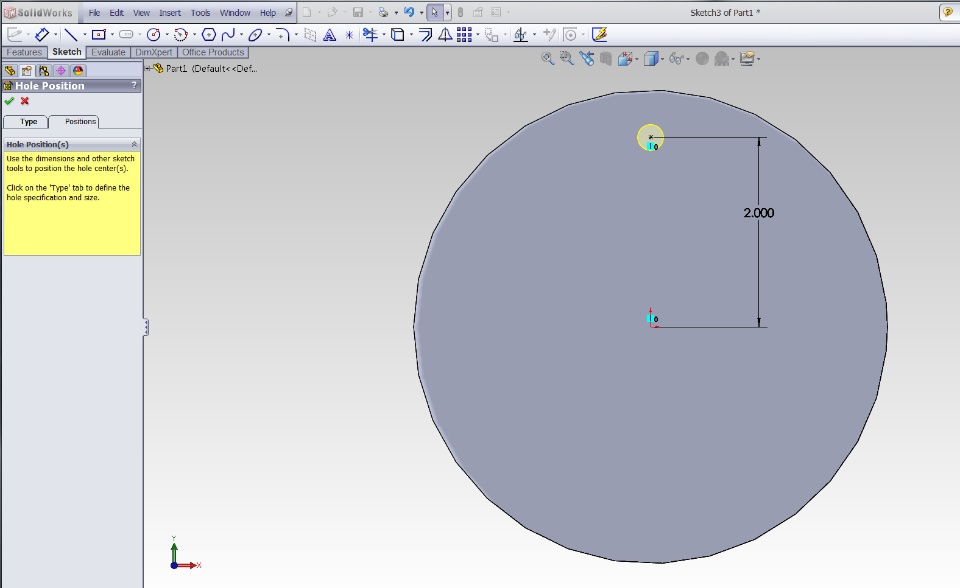Open the Insert menu

click(x=170, y=13)
